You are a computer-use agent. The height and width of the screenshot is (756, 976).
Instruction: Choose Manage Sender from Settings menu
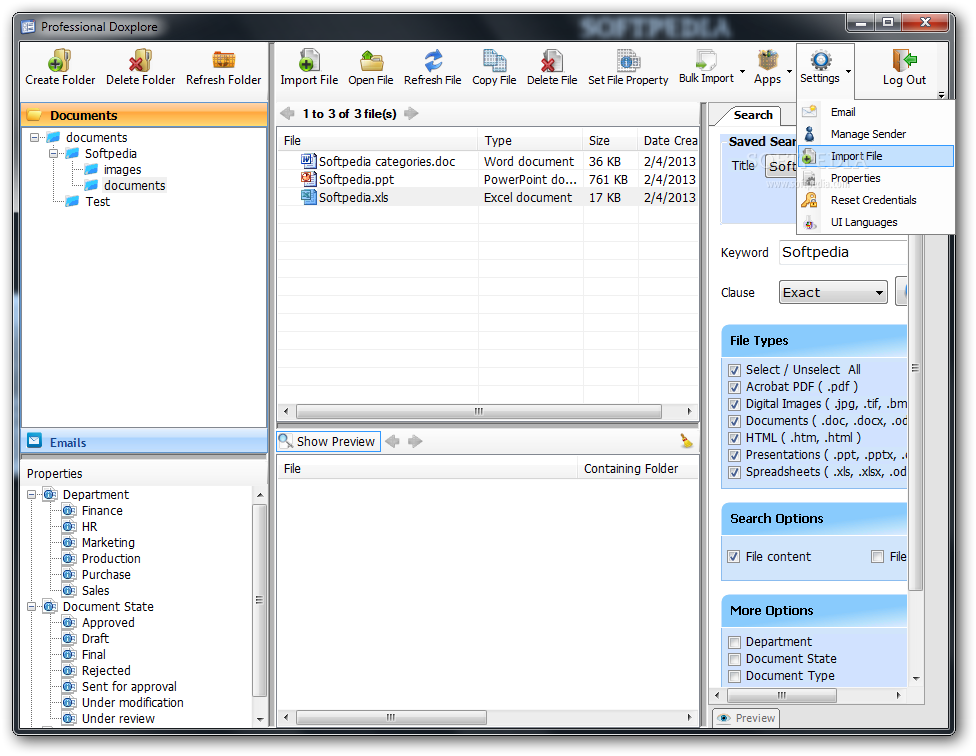point(876,134)
